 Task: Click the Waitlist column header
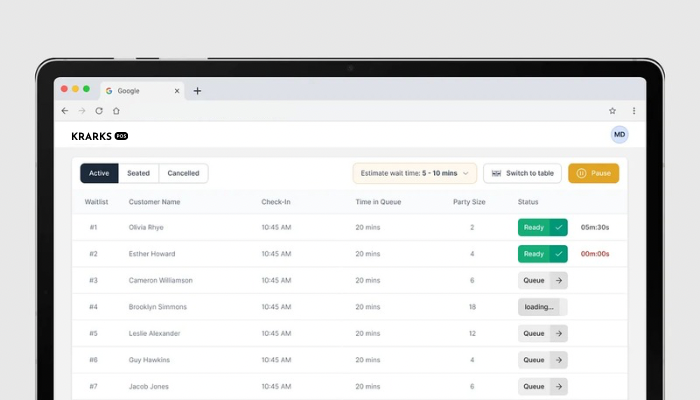point(96,202)
